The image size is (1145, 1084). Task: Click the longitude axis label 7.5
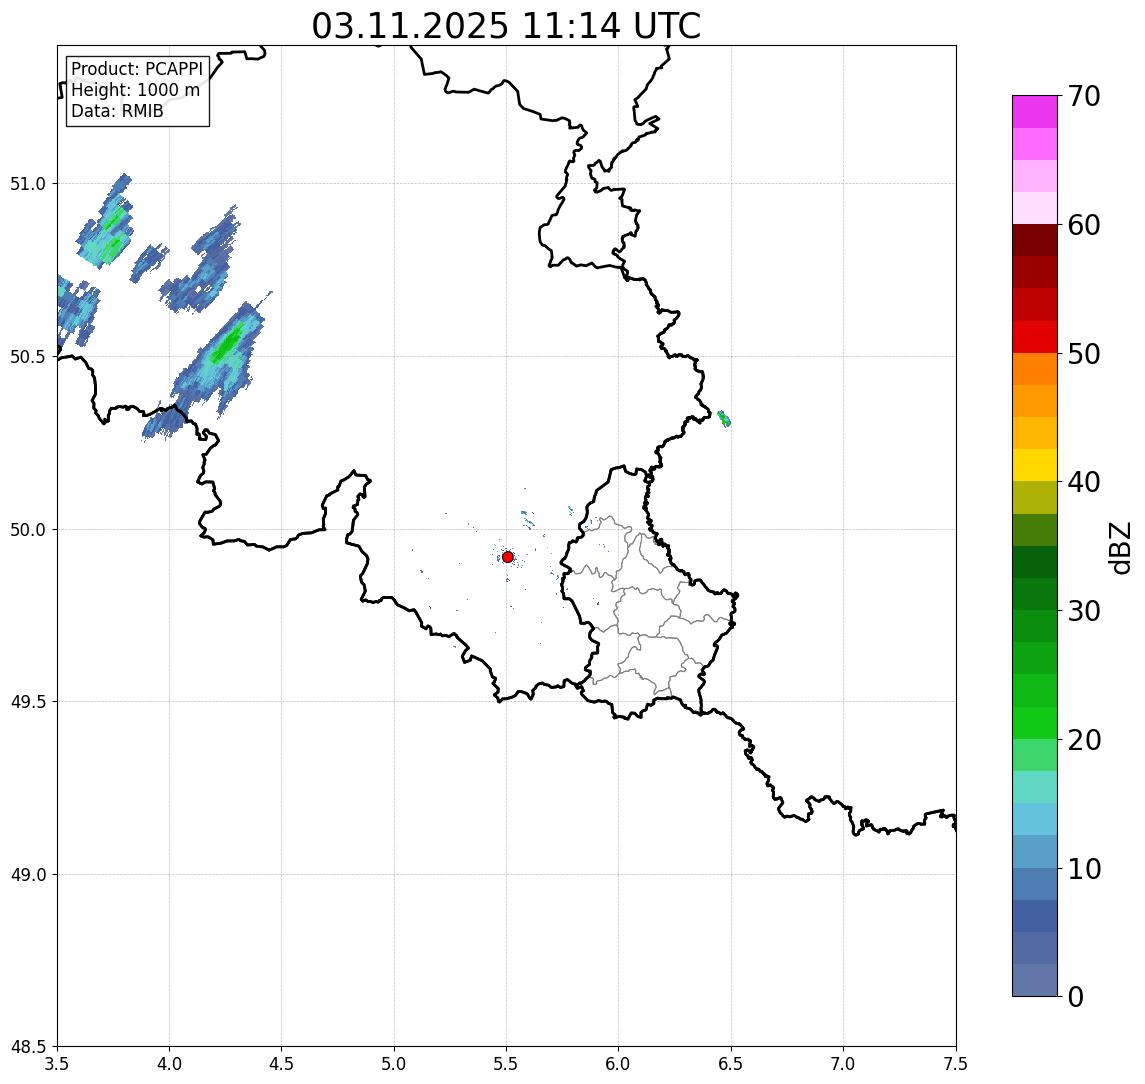(956, 1064)
